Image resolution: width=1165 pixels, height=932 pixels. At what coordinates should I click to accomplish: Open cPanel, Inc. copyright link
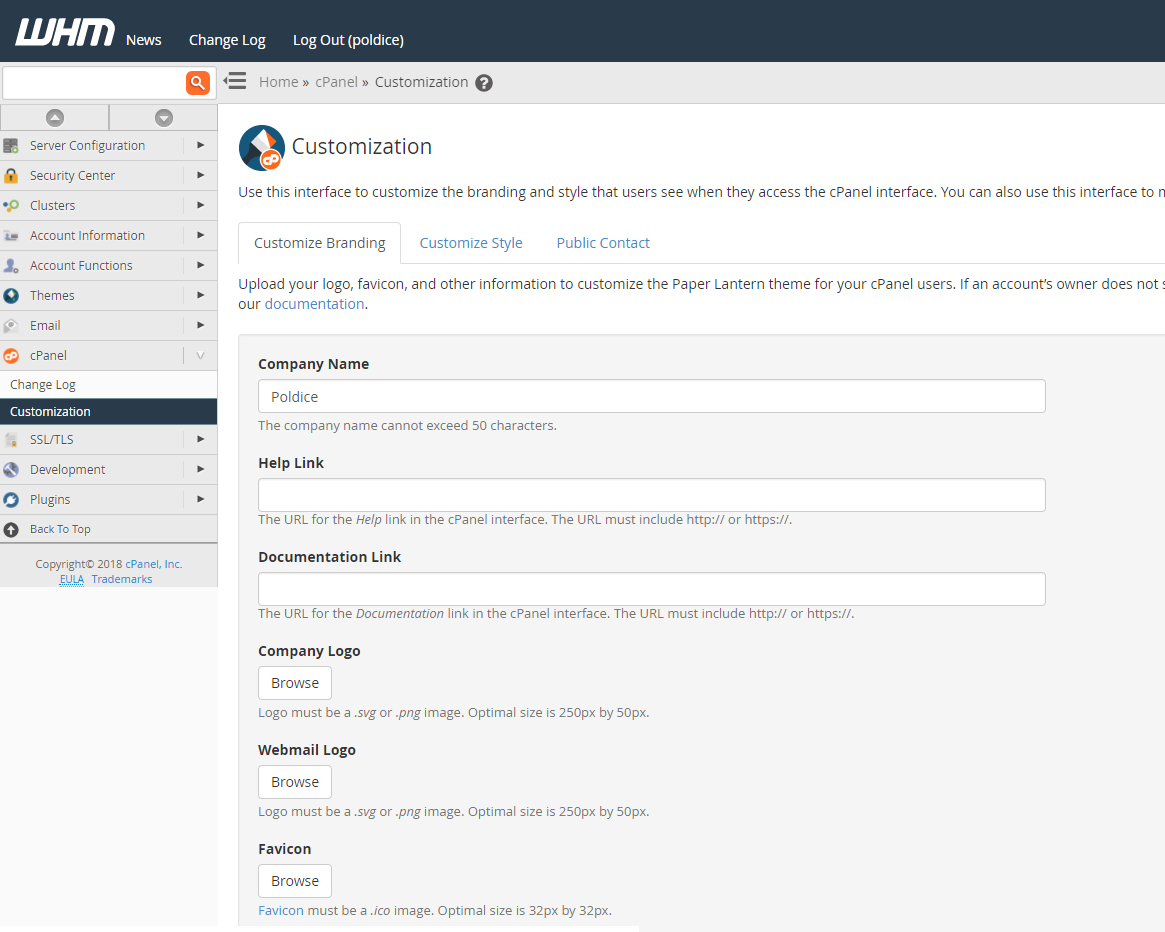(x=154, y=564)
